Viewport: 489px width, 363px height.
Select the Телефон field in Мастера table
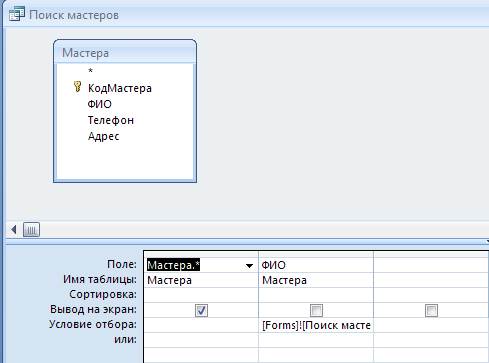(x=111, y=120)
